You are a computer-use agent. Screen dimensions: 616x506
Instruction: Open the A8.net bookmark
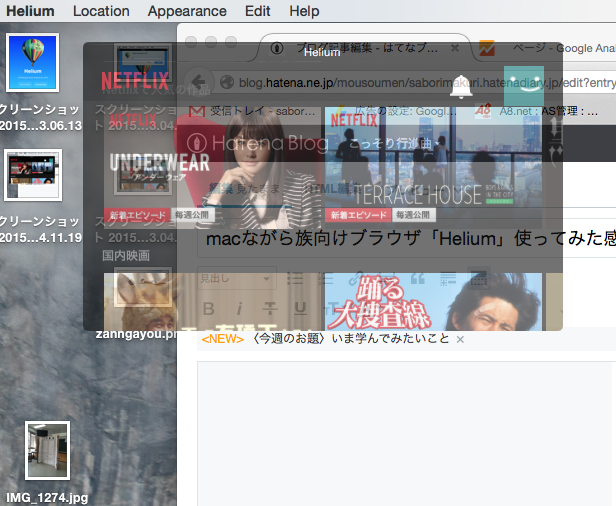point(536,112)
